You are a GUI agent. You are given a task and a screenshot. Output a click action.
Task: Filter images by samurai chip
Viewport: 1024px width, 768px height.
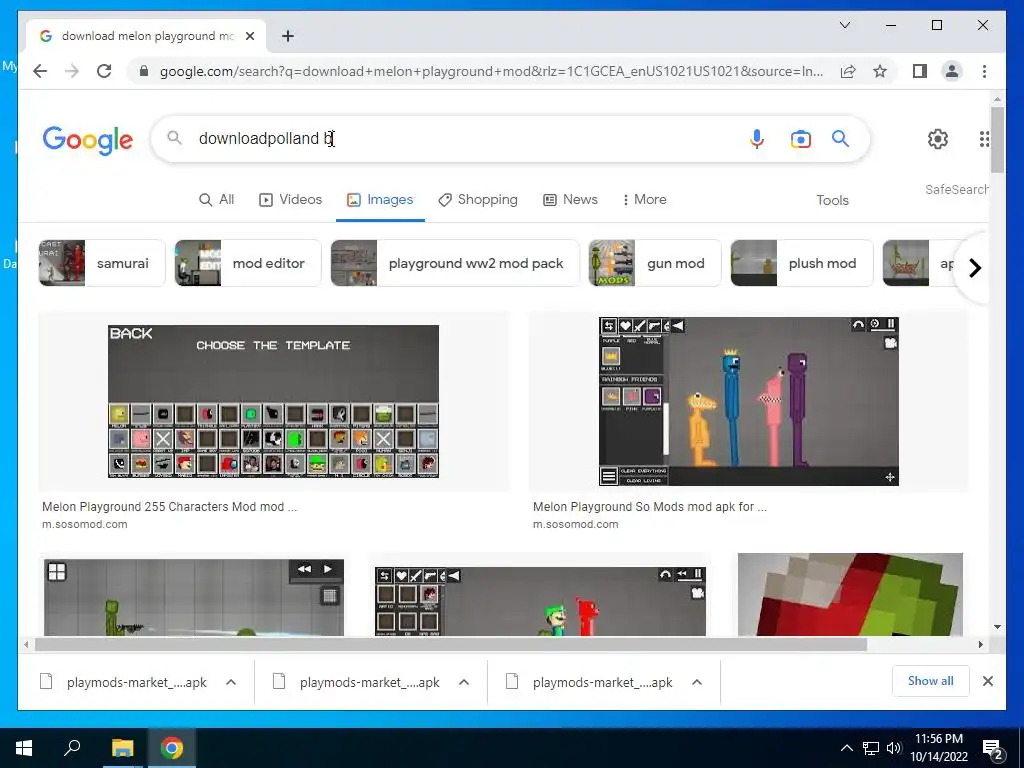102,263
